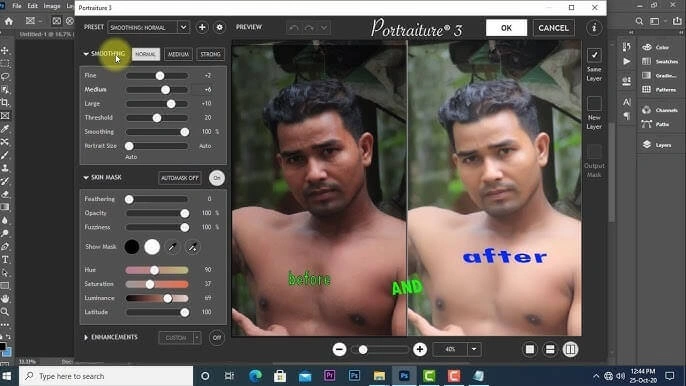Click the Saturation slider handle
Image resolution: width=686 pixels, height=386 pixels.
point(150,284)
